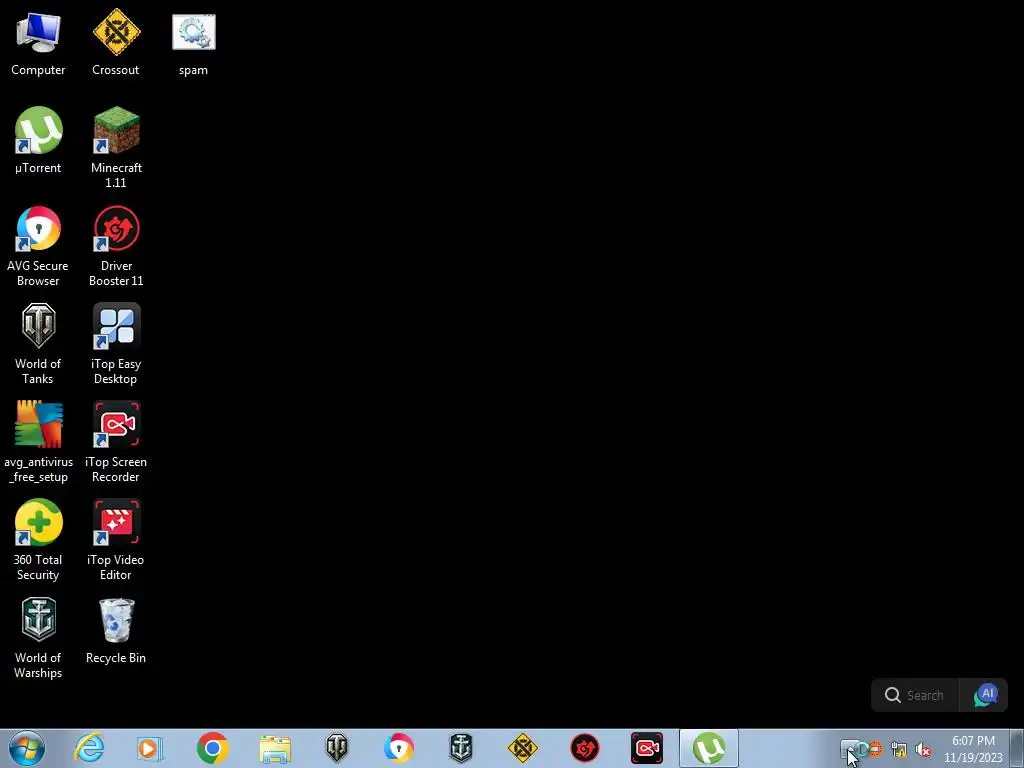Show hidden tray icons arrow
Screen dimensions: 1024x768
848,749
